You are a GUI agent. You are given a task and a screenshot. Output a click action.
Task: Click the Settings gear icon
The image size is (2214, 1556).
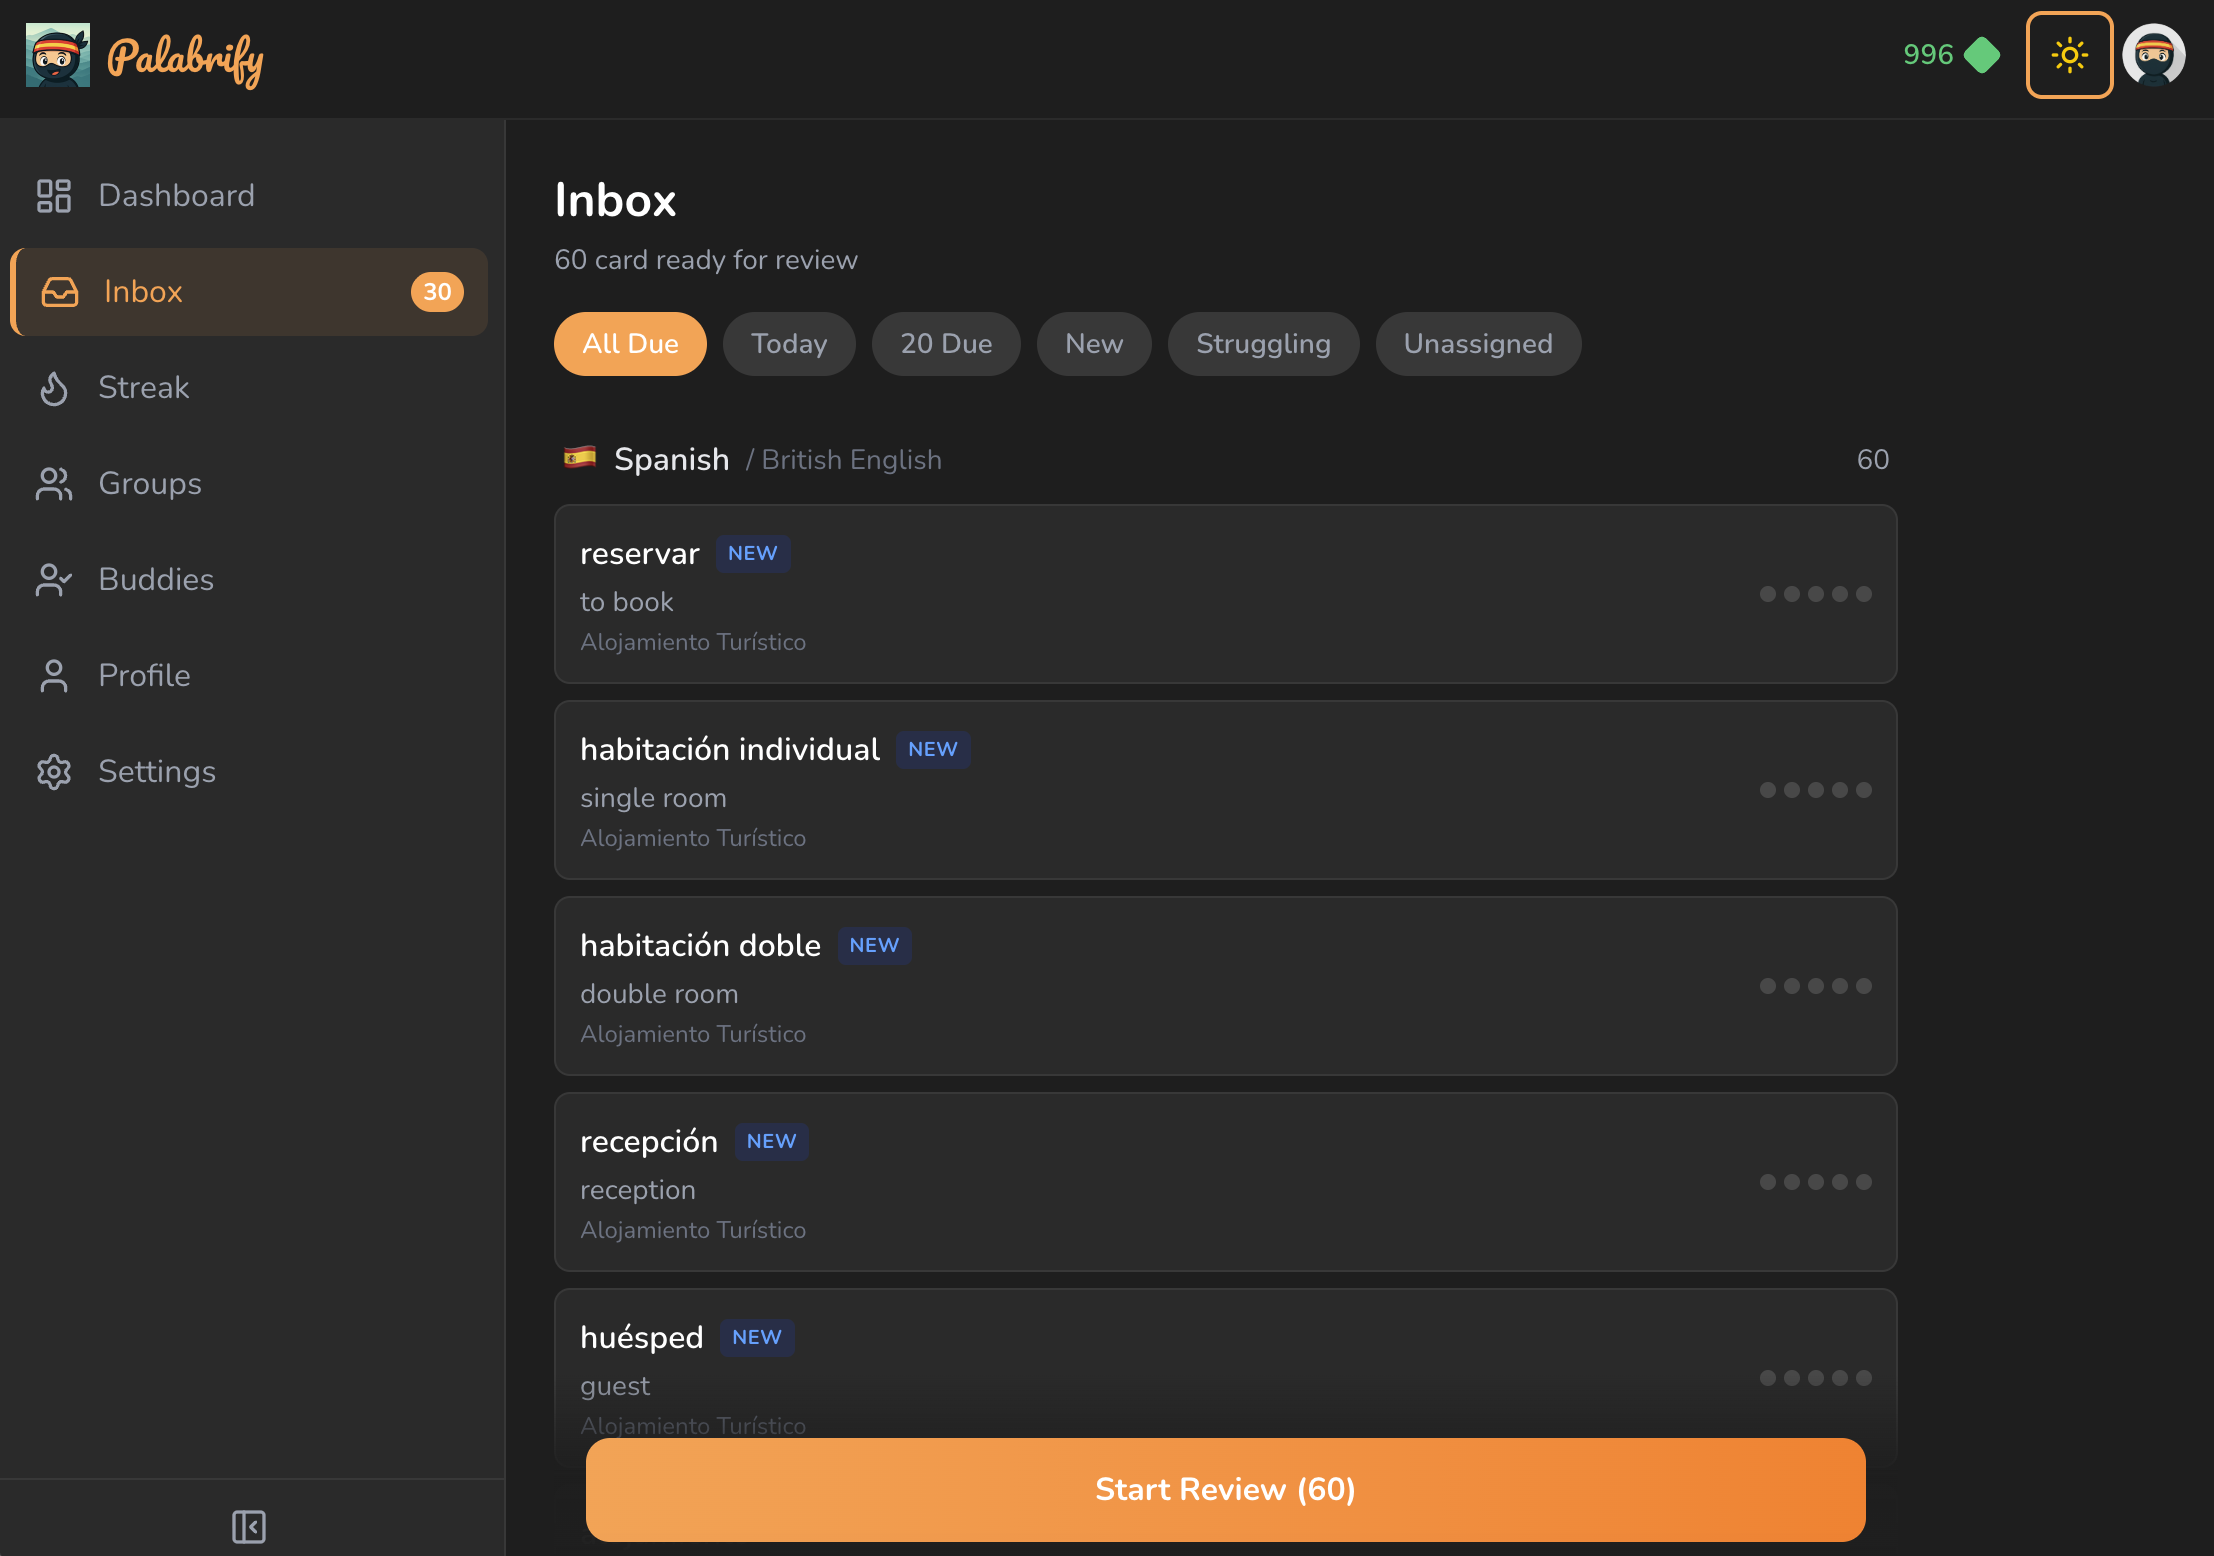[x=54, y=771]
